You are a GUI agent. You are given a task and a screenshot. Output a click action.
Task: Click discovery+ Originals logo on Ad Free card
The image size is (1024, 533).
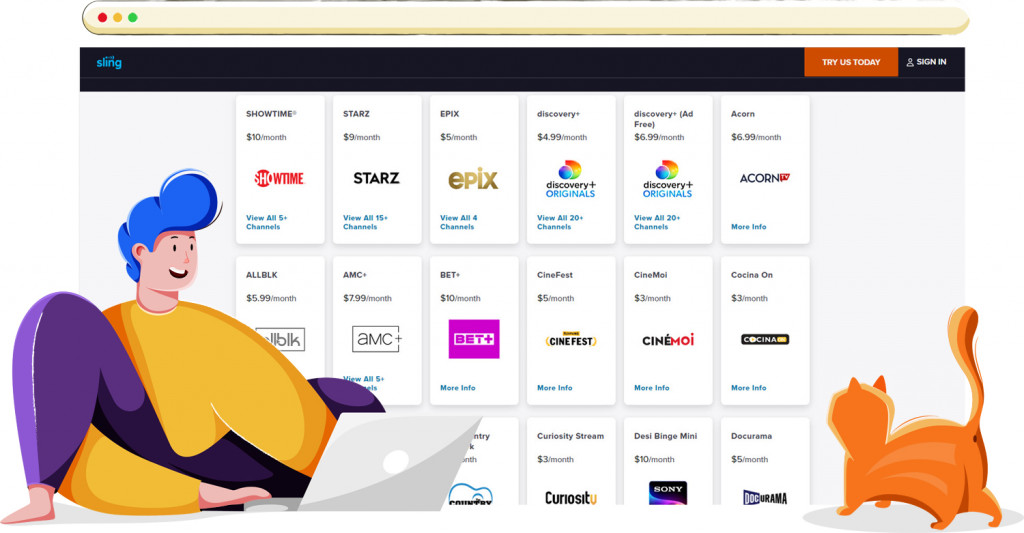(667, 178)
